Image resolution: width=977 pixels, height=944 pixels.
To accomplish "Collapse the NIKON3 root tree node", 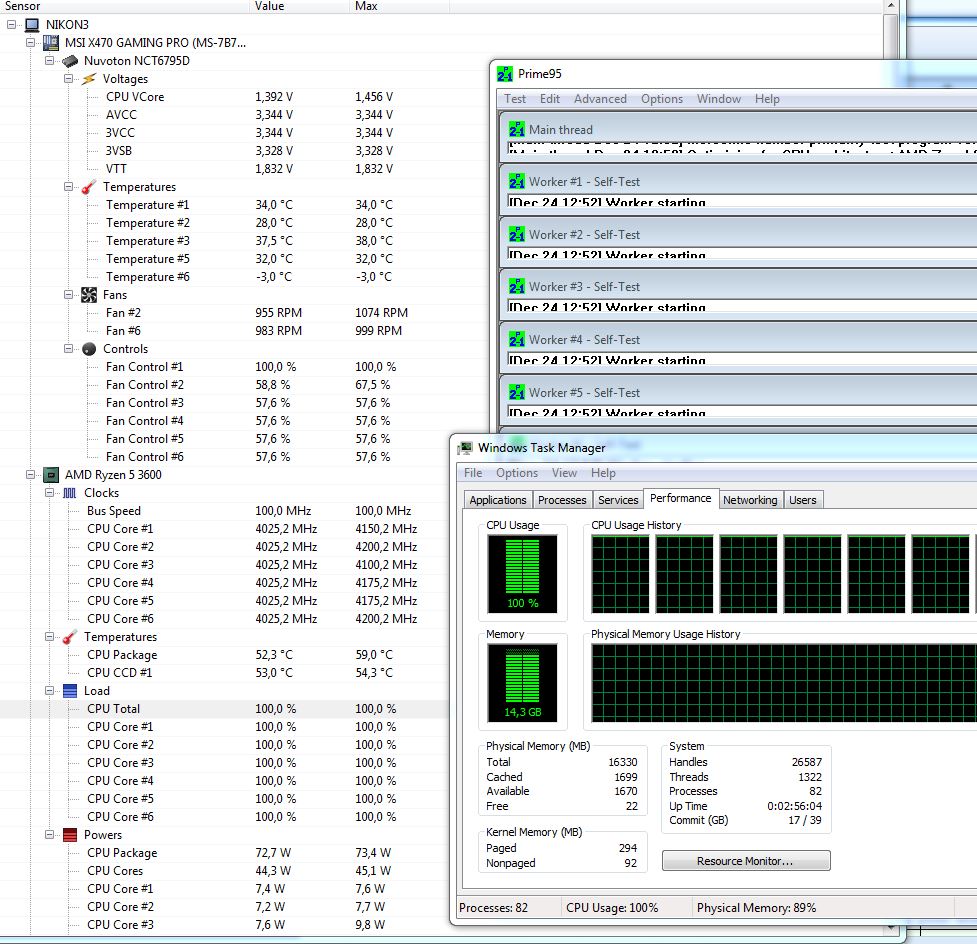I will click(x=12, y=25).
